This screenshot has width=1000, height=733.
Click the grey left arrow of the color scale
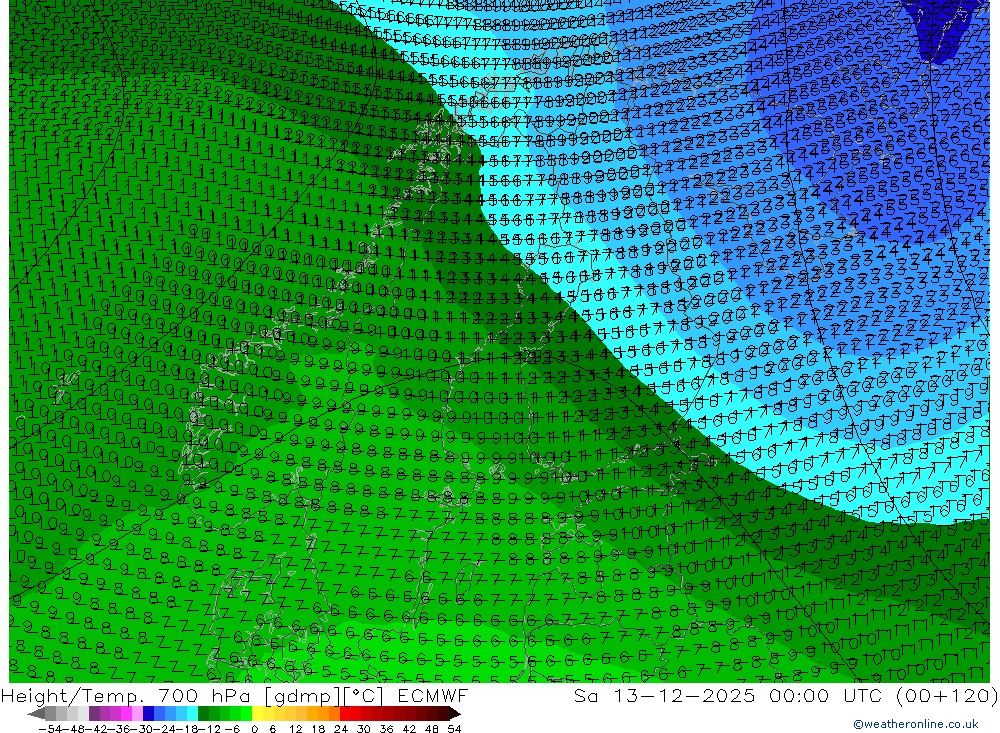36,714
